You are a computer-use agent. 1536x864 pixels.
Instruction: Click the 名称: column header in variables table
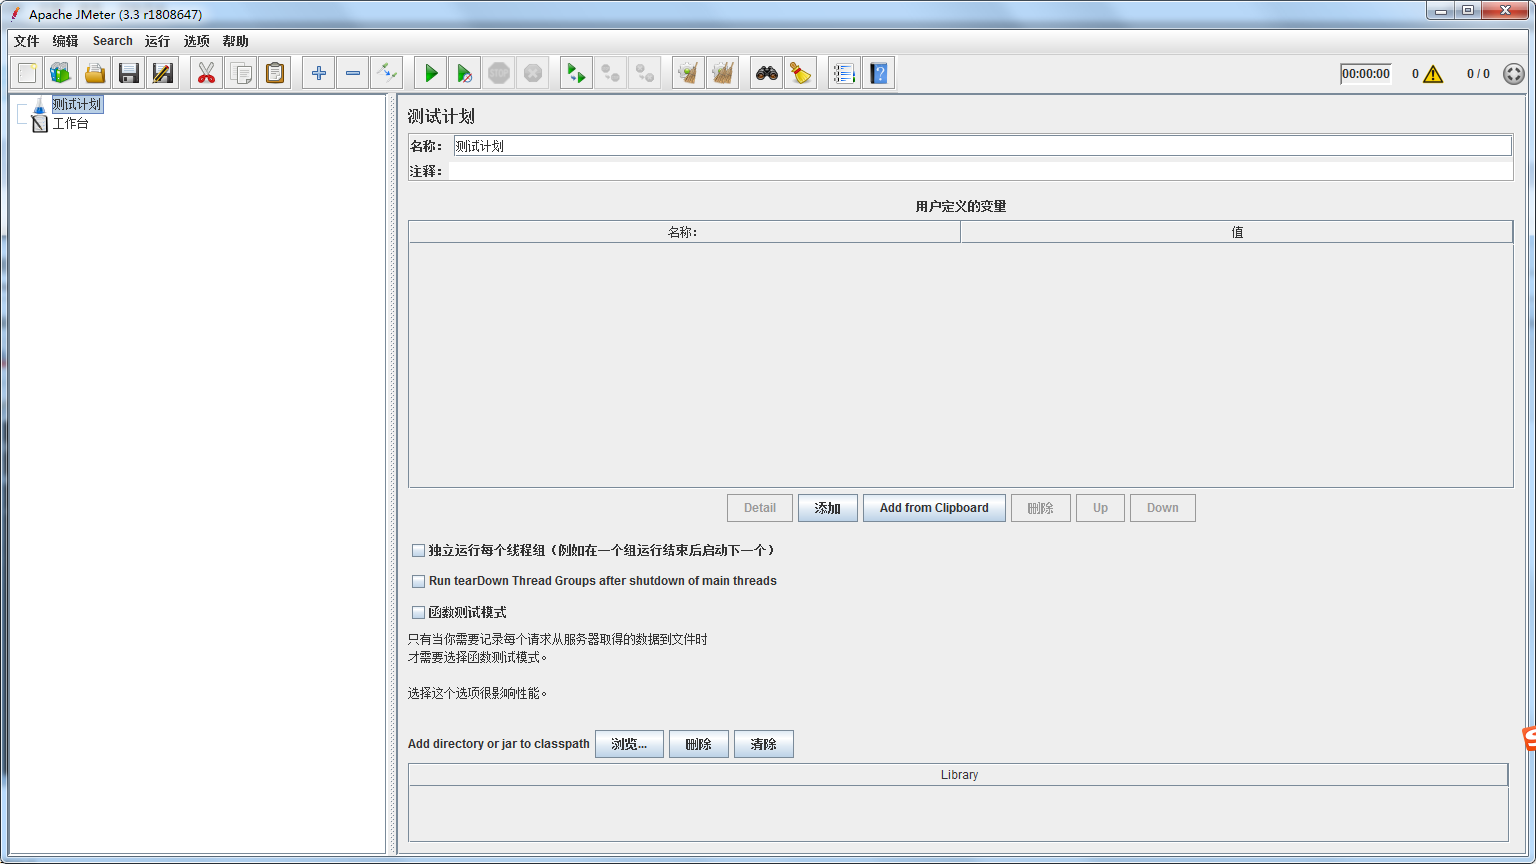point(684,232)
